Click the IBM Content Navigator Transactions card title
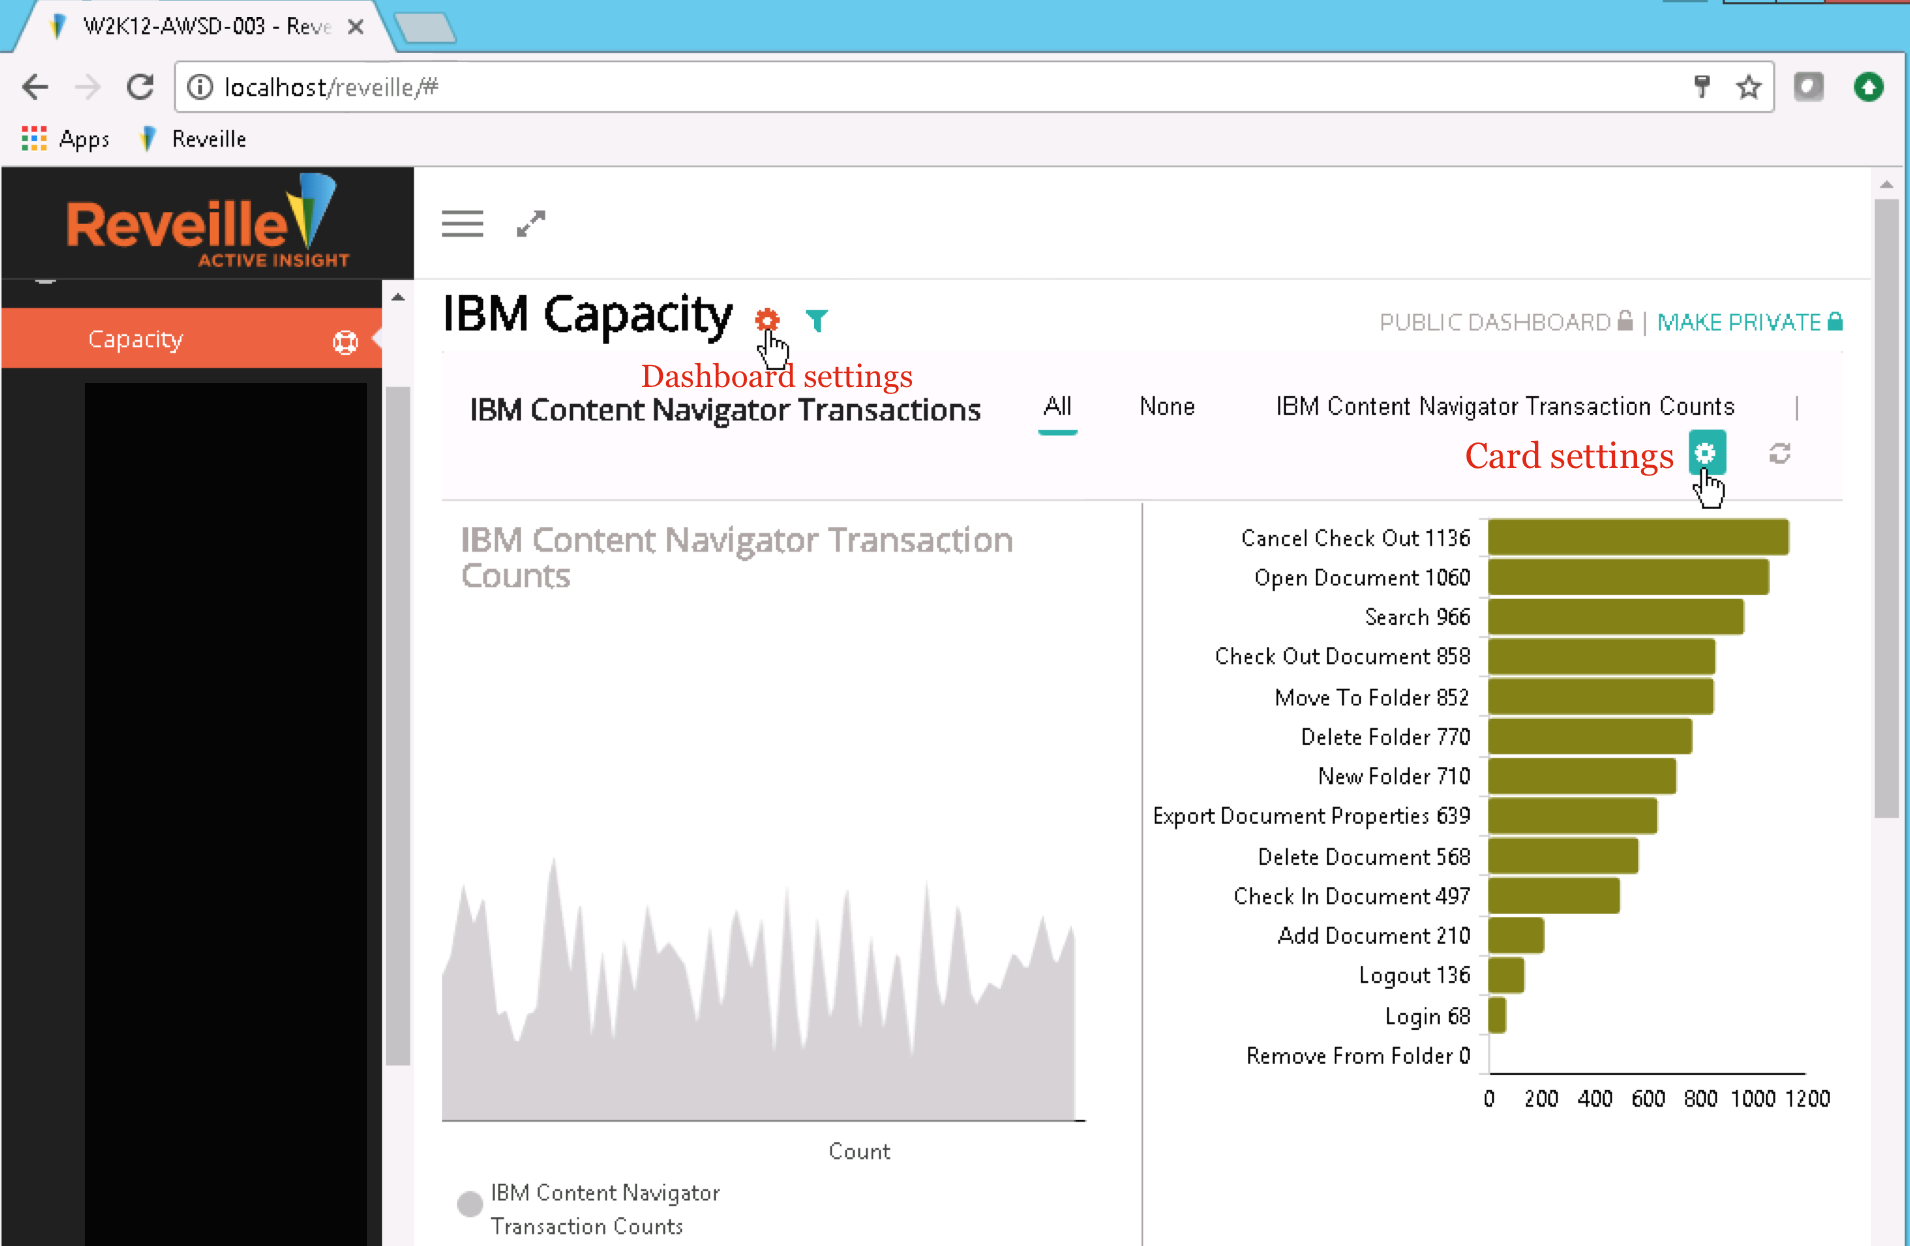This screenshot has width=1910, height=1246. (x=725, y=410)
